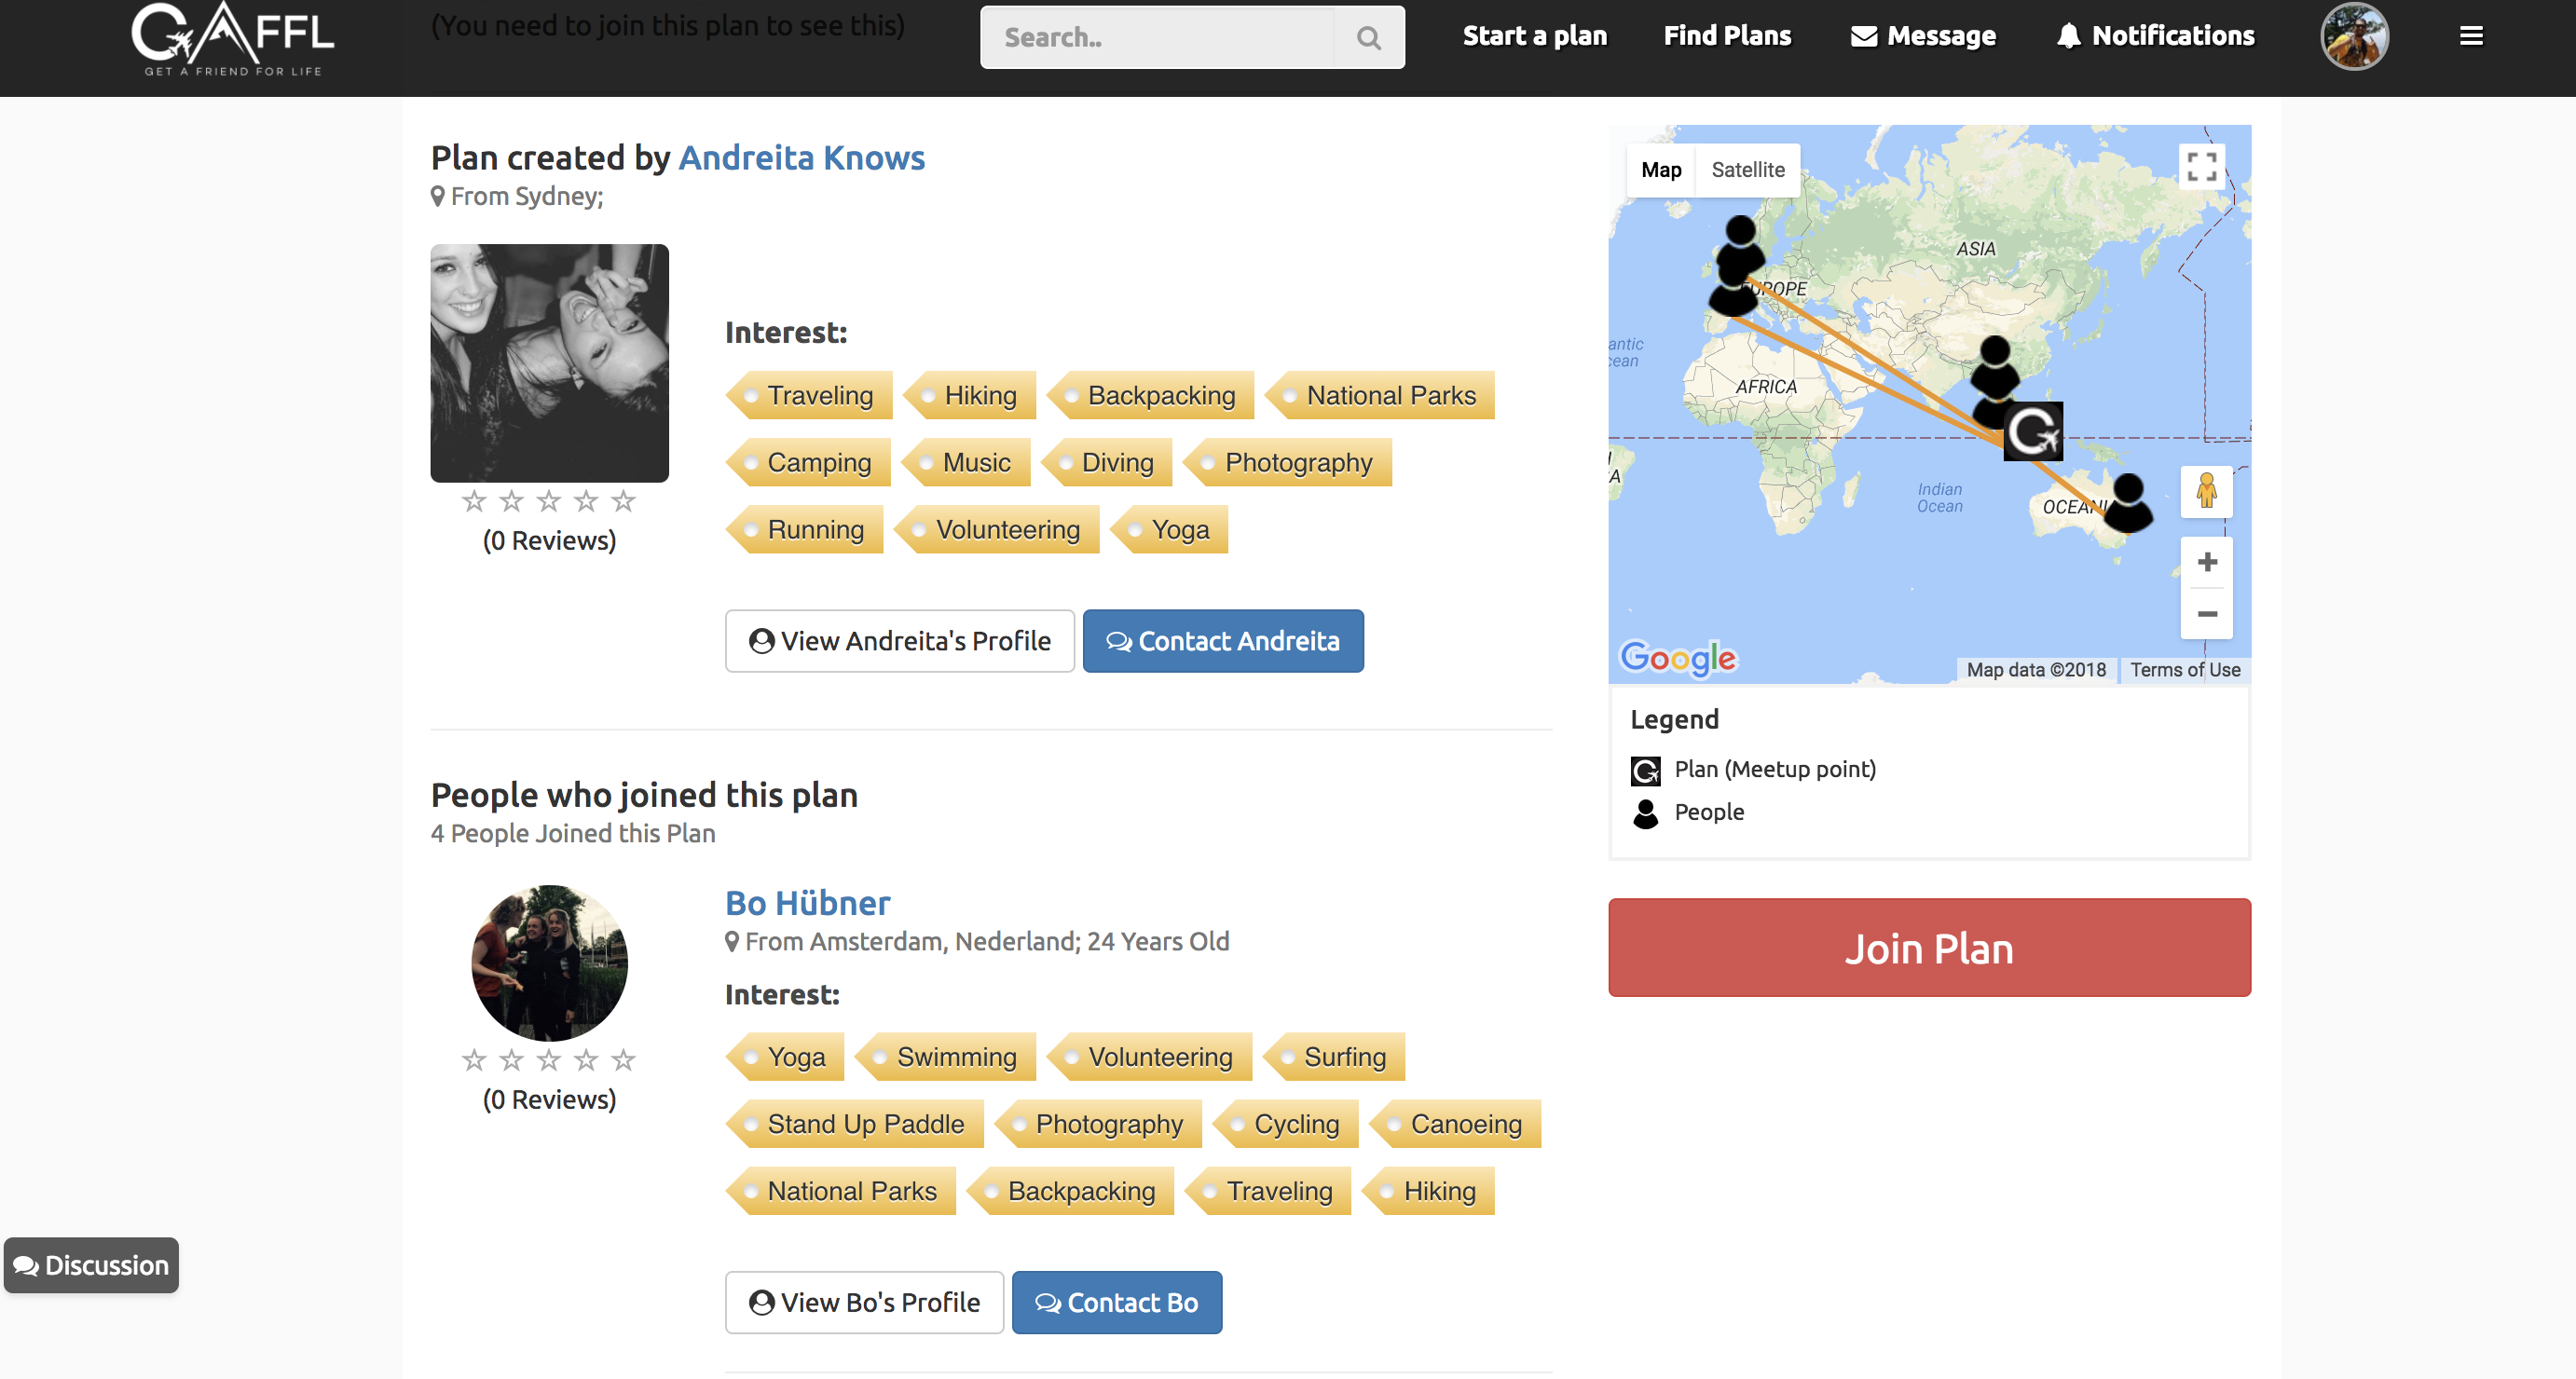Switch map to Satellite view
This screenshot has width=2576, height=1379.
(1747, 170)
